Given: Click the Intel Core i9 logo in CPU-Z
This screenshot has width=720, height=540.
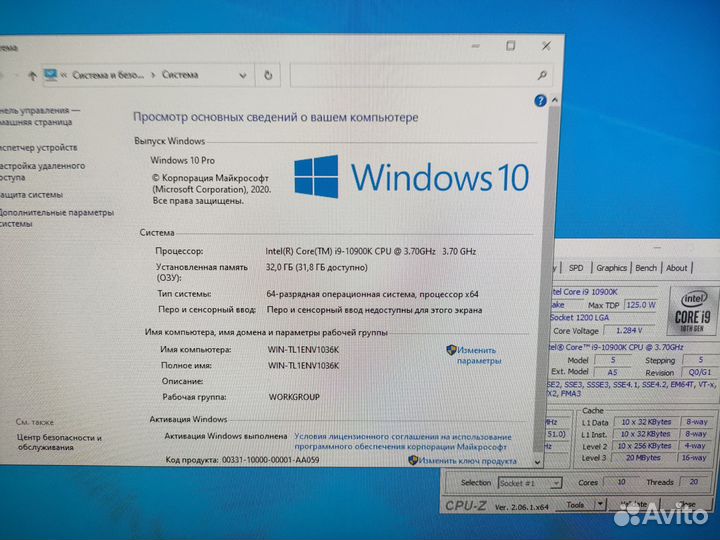Looking at the screenshot, I should click(692, 311).
